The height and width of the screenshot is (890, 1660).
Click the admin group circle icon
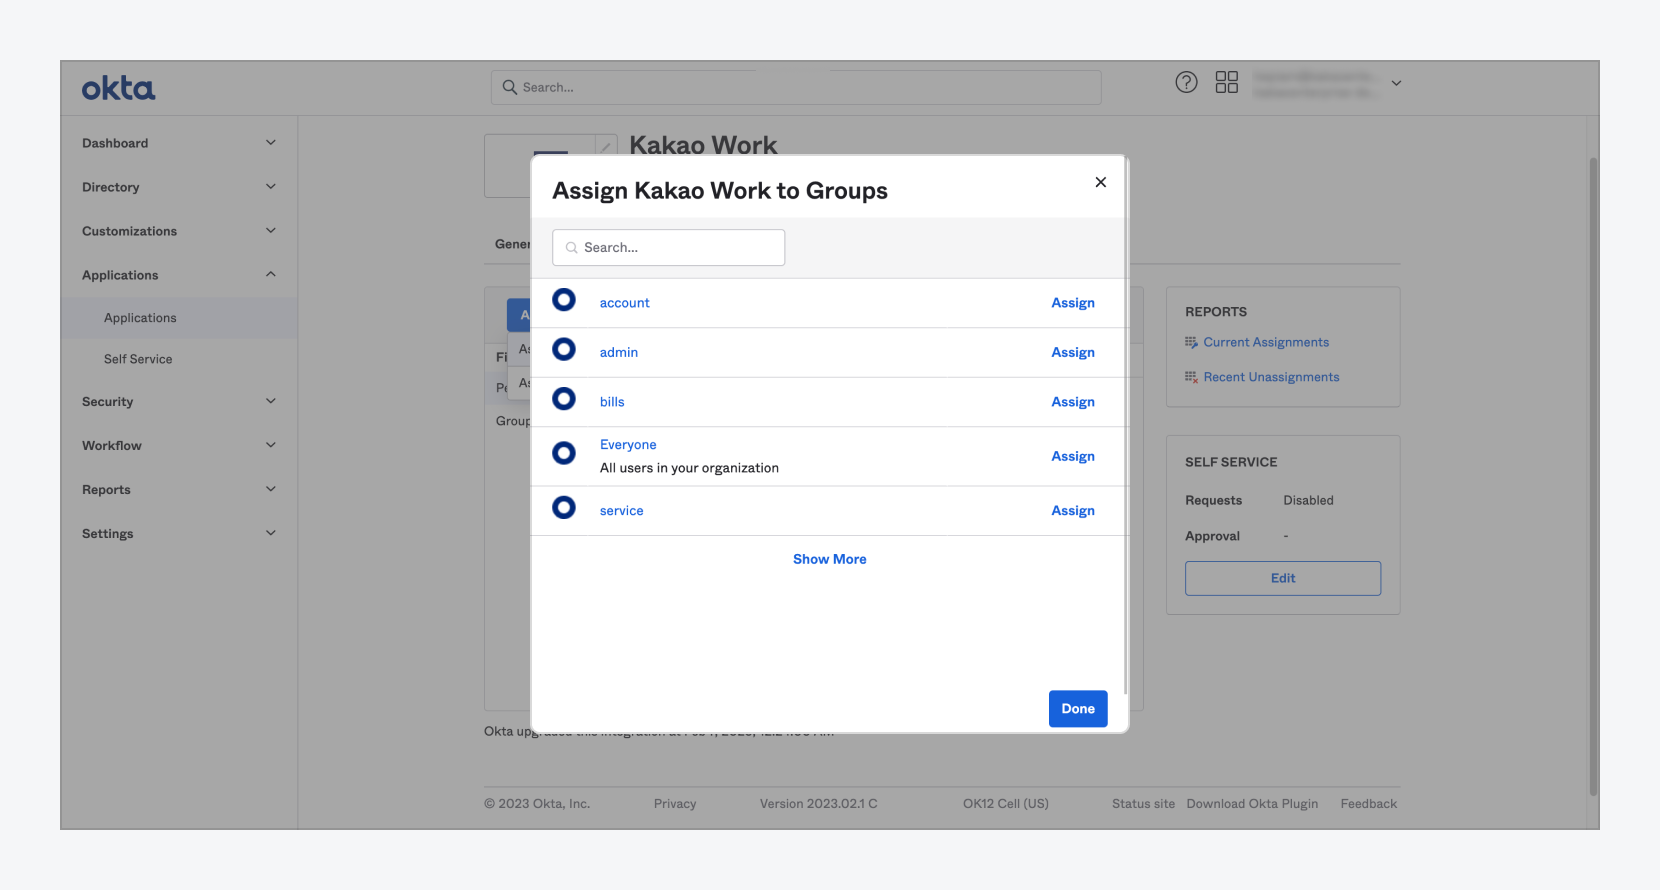(564, 349)
